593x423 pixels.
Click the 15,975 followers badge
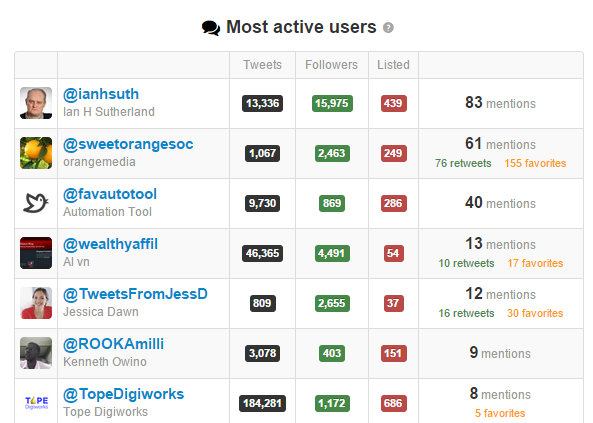click(332, 103)
